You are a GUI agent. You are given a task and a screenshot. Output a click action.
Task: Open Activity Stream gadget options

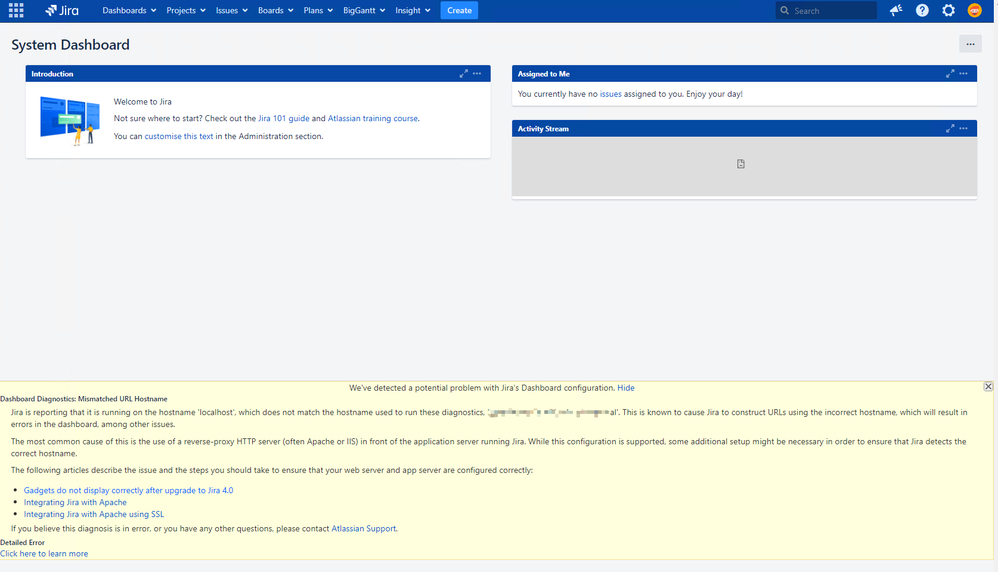[x=964, y=129]
